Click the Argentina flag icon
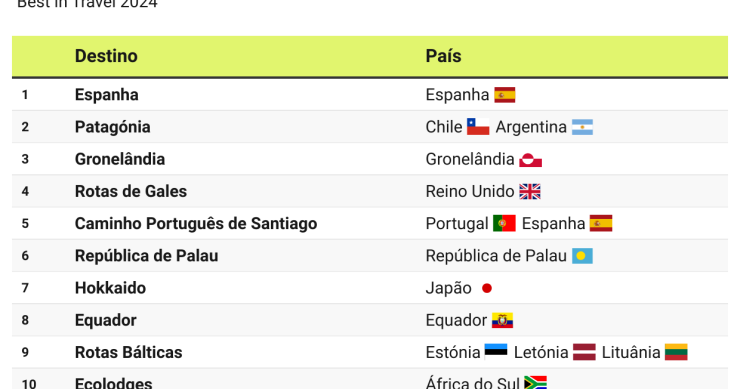 [582, 127]
